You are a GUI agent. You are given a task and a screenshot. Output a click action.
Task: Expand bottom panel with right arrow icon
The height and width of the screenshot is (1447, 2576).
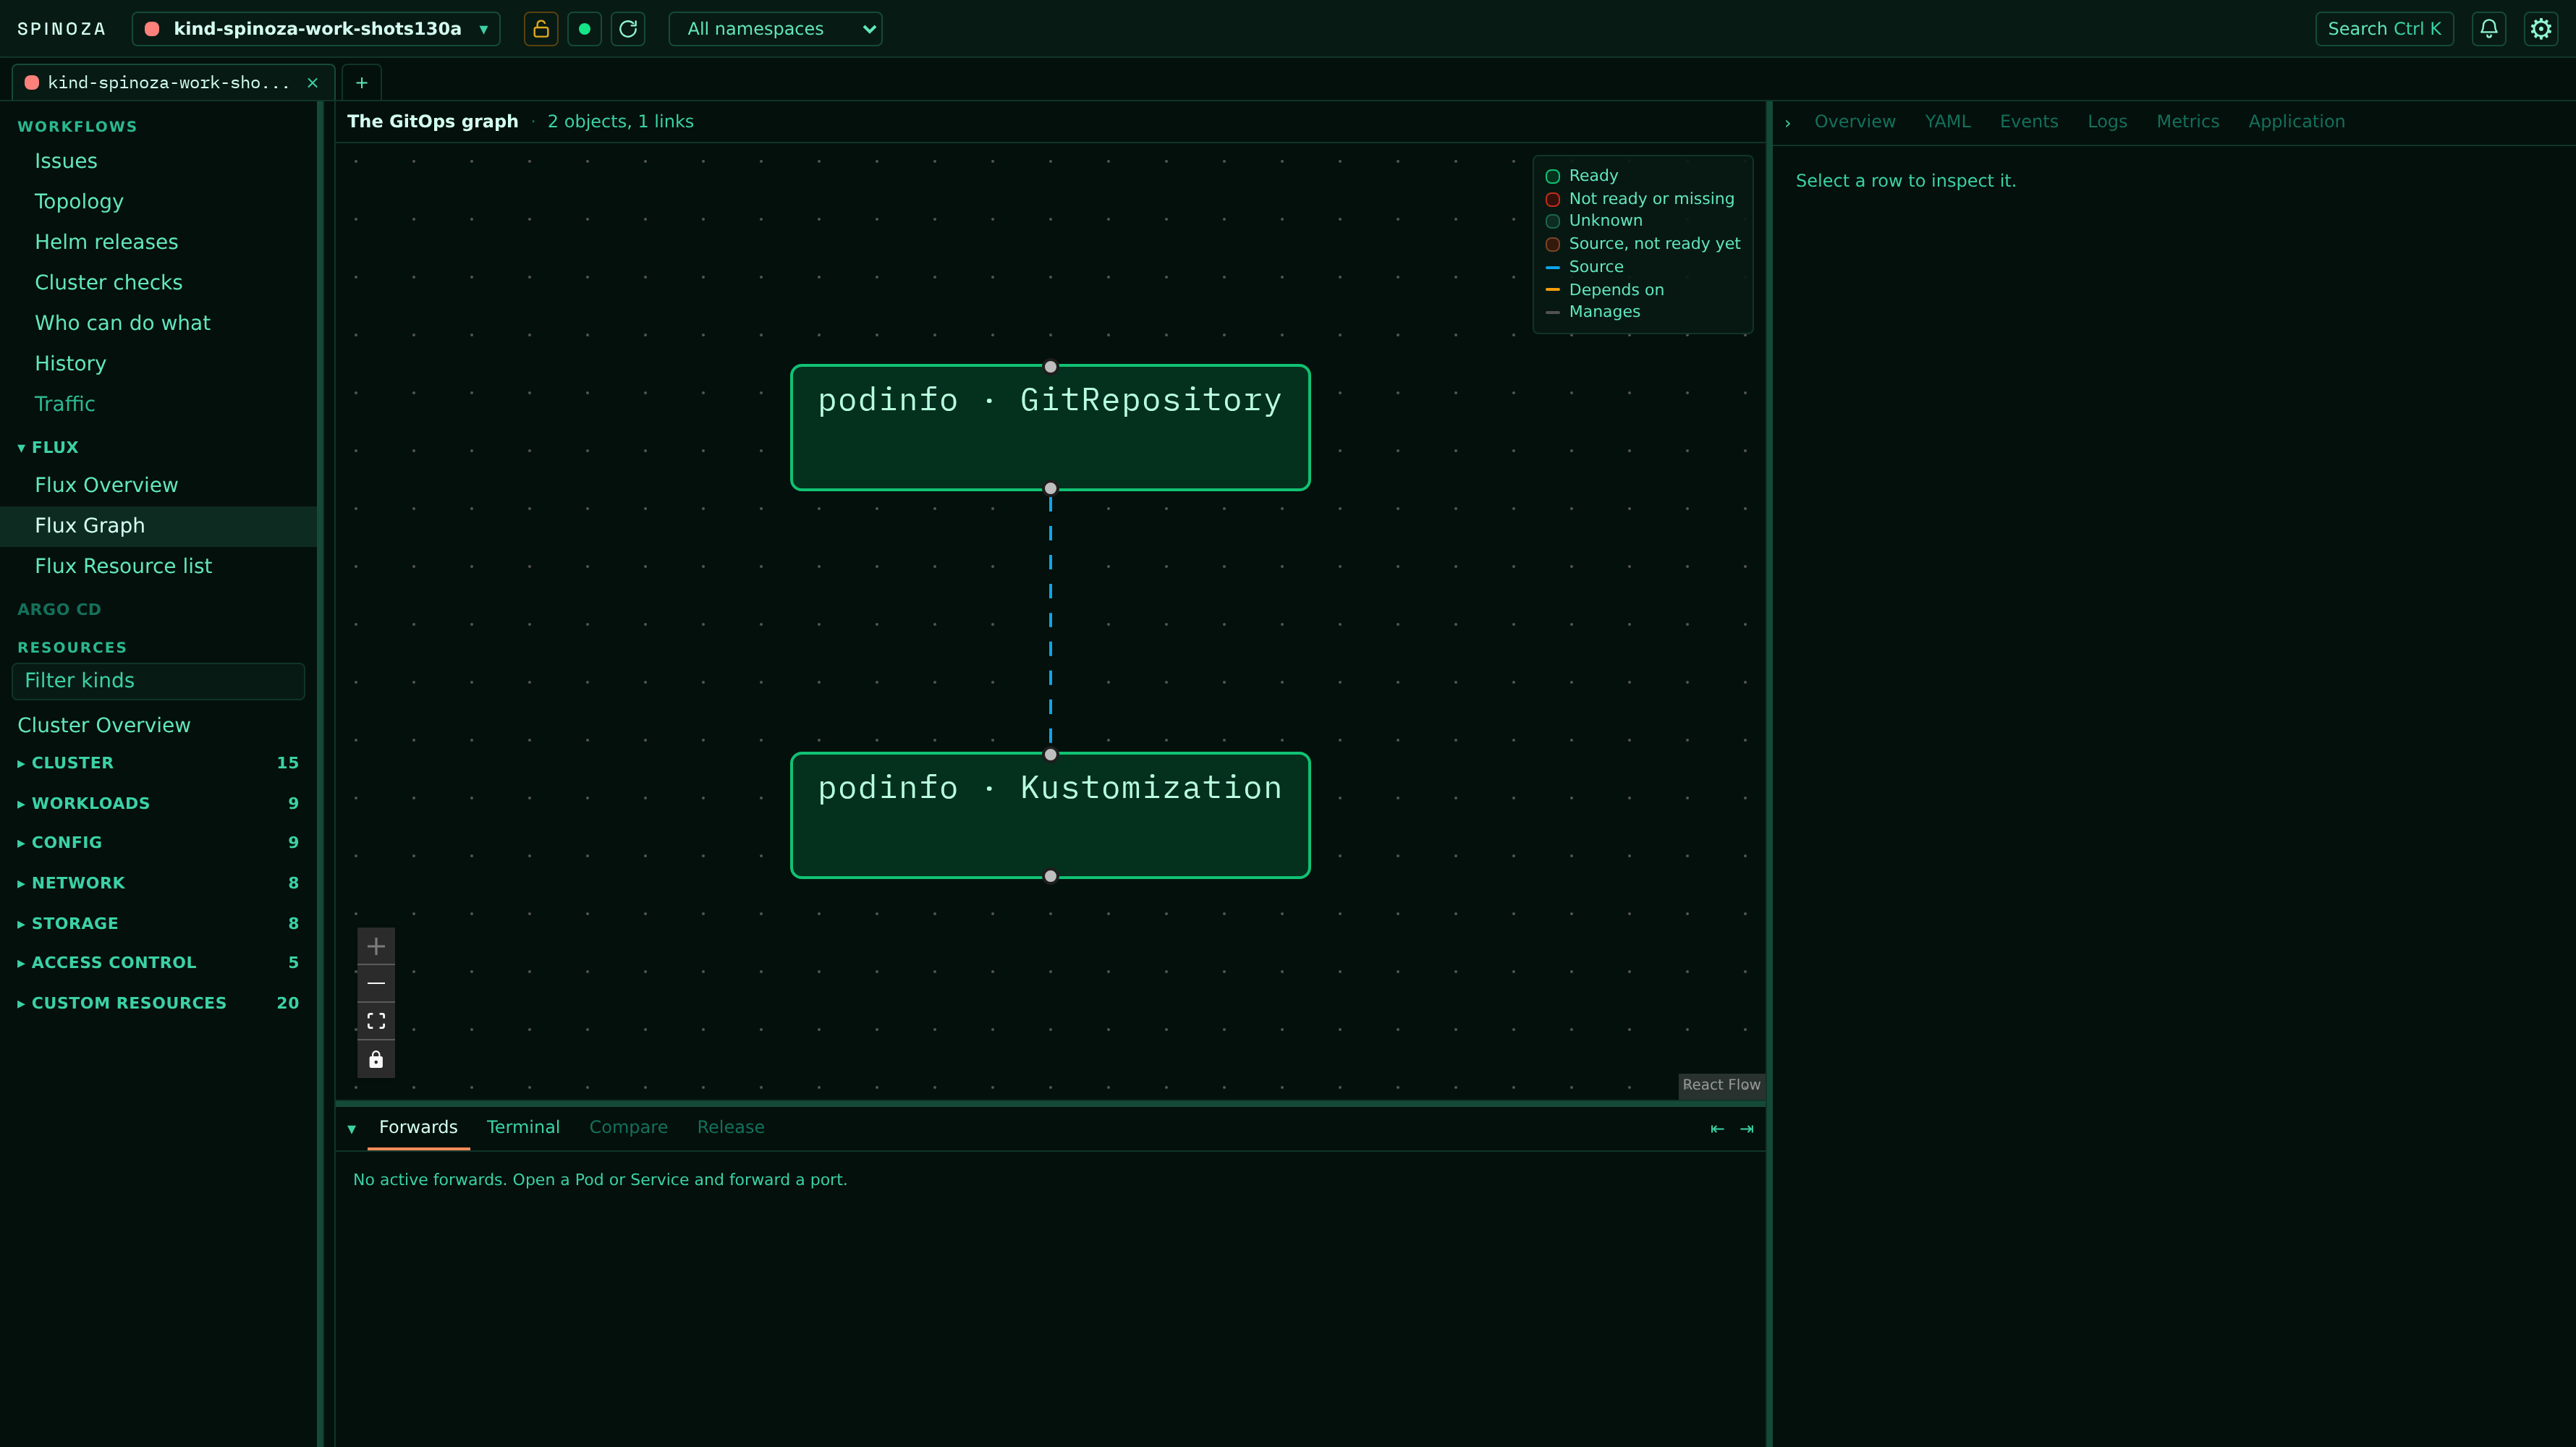pos(1747,1129)
